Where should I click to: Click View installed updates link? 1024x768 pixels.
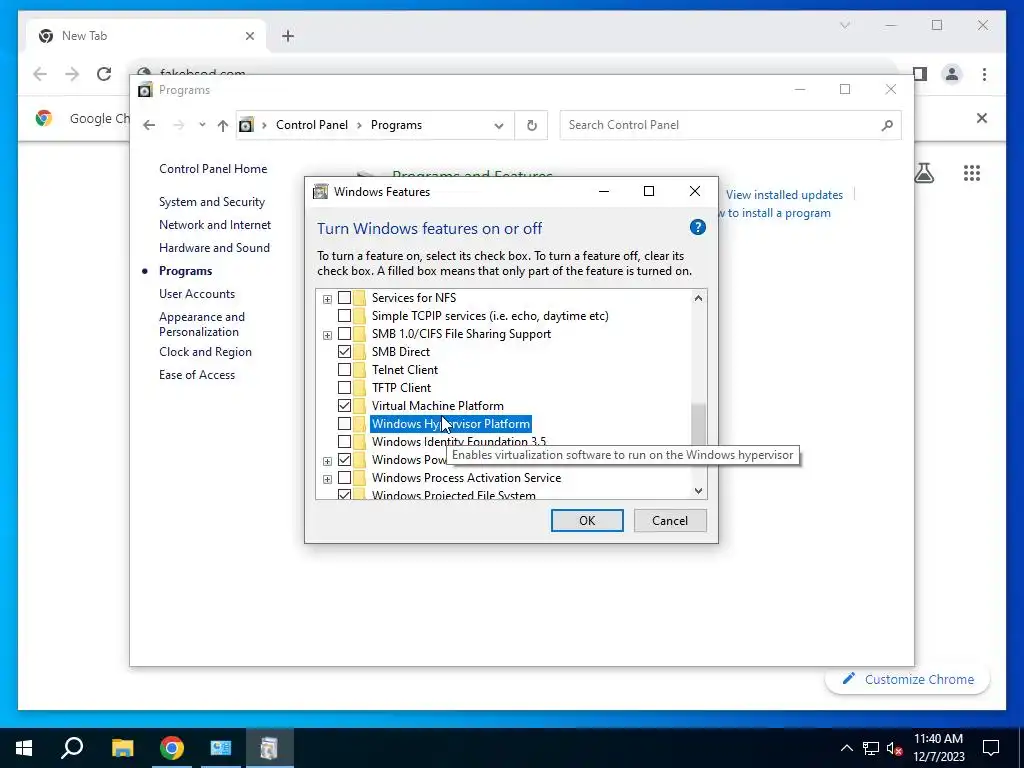pos(784,195)
